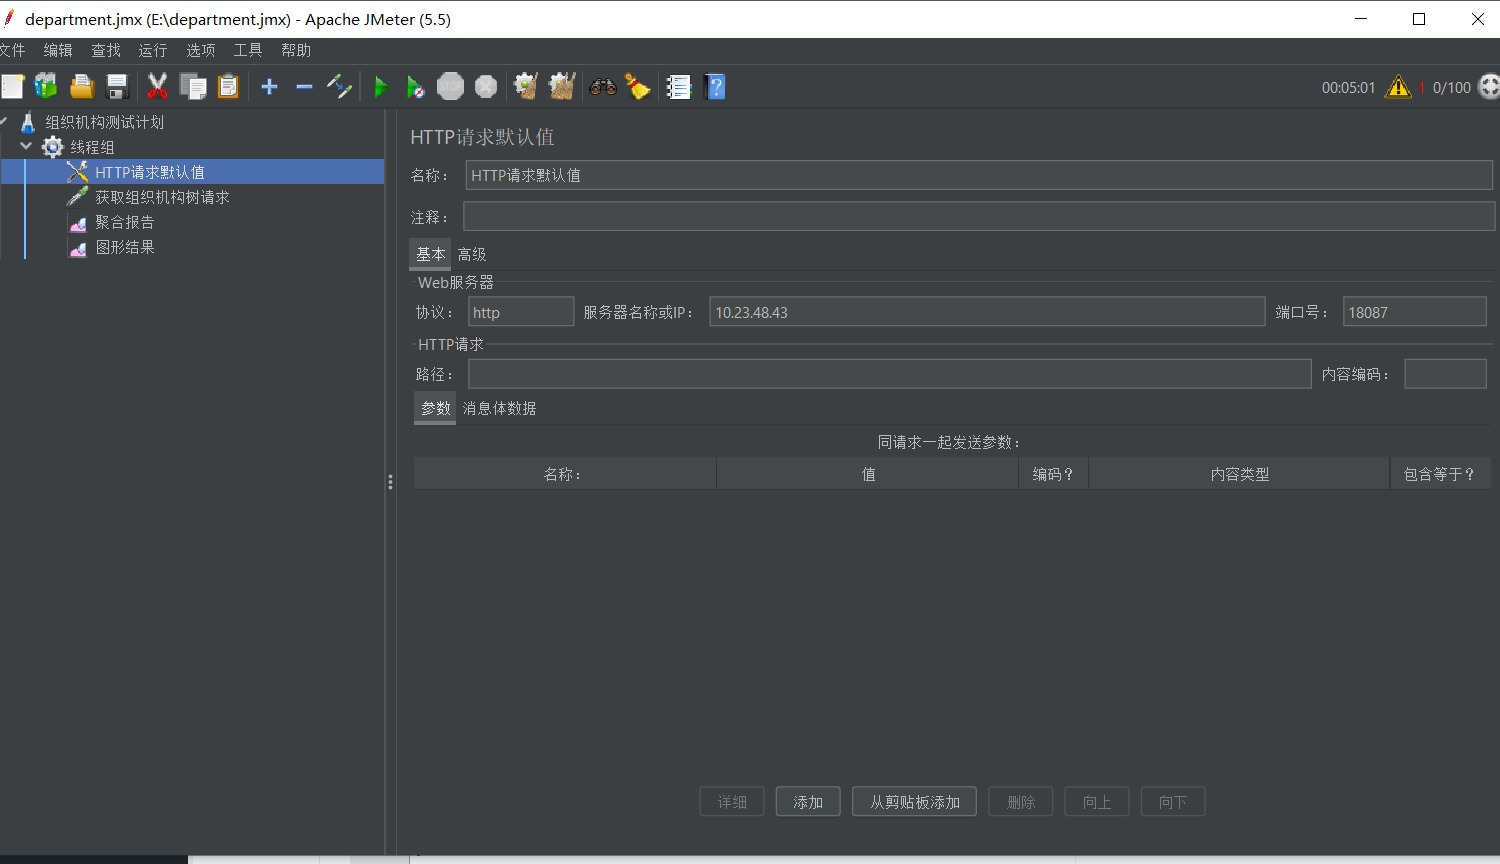Viewport: 1500px width, 864px height.
Task: Create a new test plan with New icon
Action: 12,87
